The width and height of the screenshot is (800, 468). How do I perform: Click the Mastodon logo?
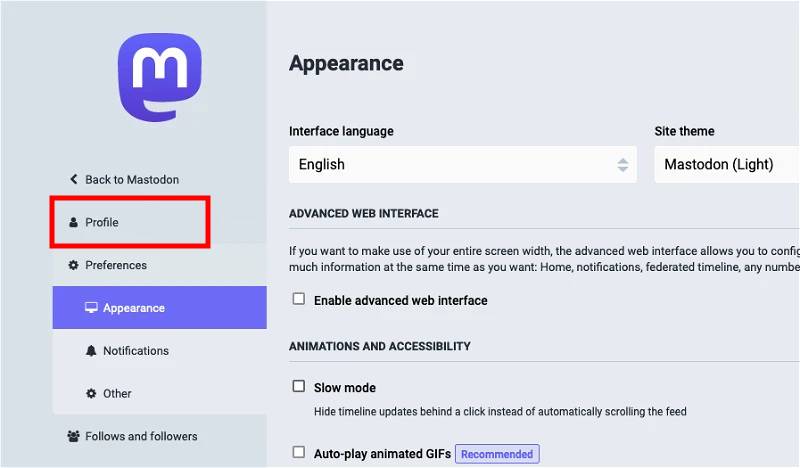coord(160,77)
